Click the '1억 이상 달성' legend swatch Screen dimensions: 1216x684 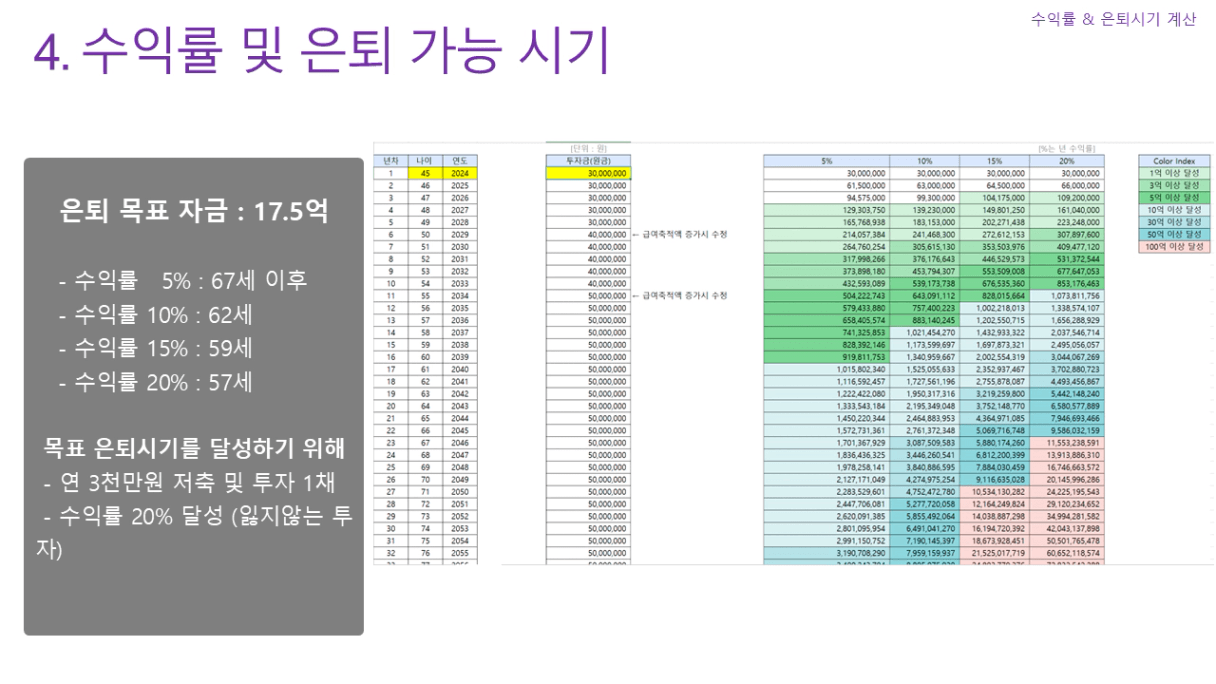pyautogui.click(x=1175, y=173)
